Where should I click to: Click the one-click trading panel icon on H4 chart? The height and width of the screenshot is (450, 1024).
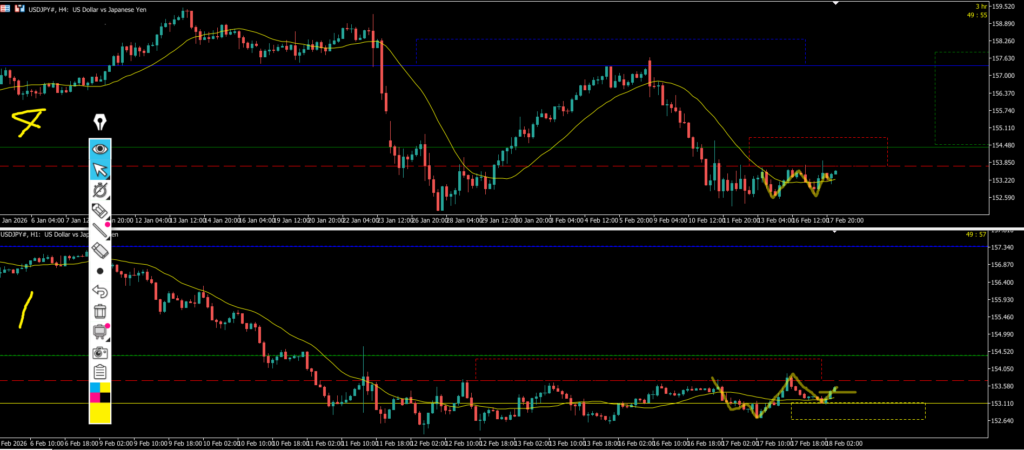click(7, 9)
